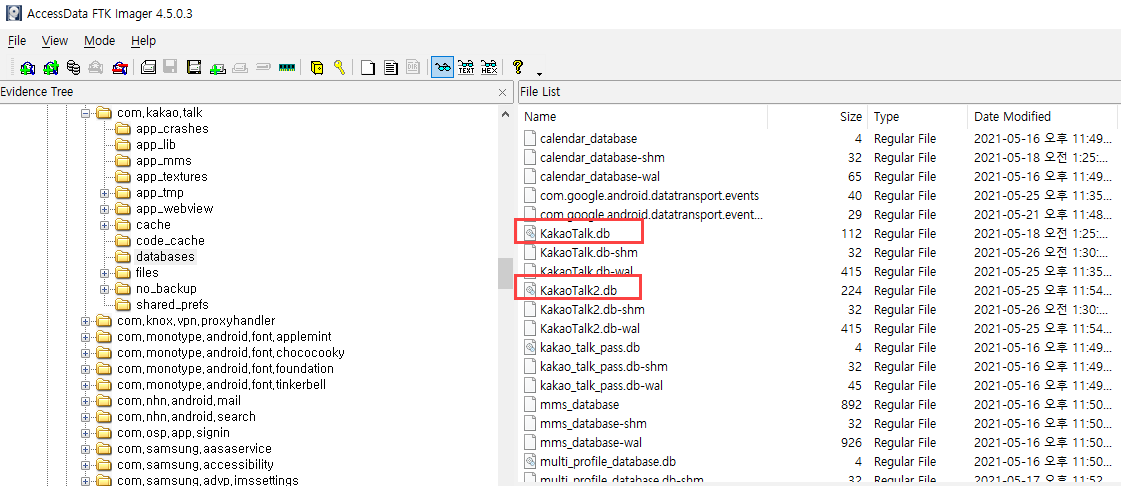Expand the cache folder node
This screenshot has height=486, width=1121.
(104, 225)
